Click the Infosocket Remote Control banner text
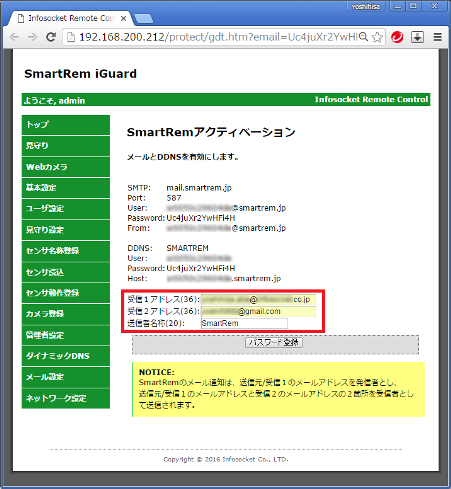 pyautogui.click(x=371, y=99)
